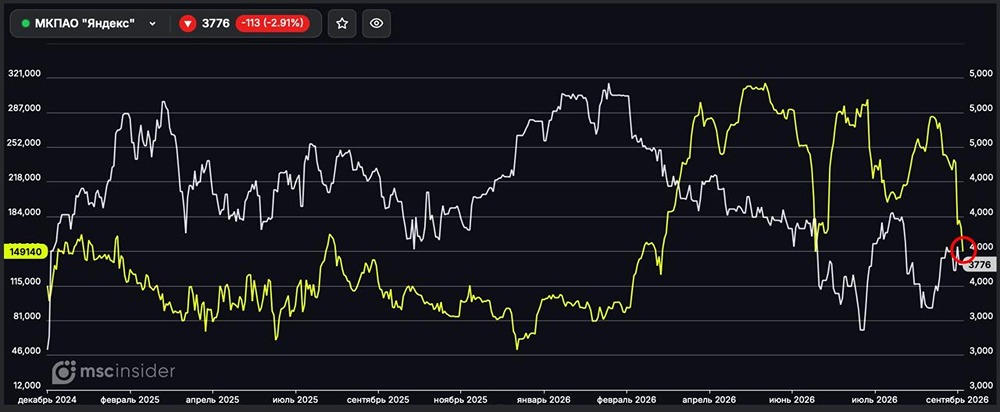The width and height of the screenshot is (1000, 412).
Task: Click the 218,000 left axis label
Action: coord(25,178)
